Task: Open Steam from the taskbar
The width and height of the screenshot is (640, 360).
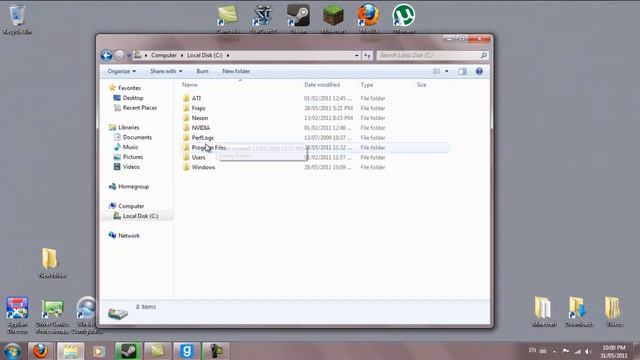Action: pyautogui.click(x=128, y=351)
